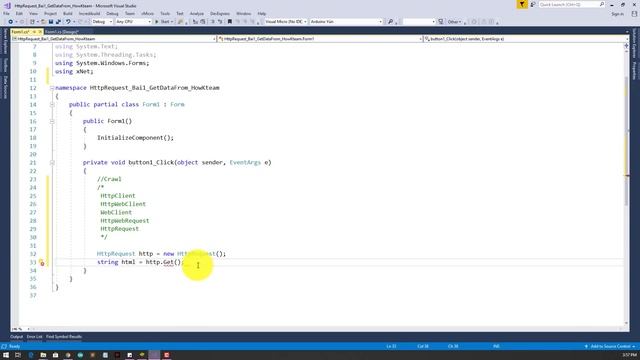Image resolution: width=640 pixels, height=360 pixels.
Task: Close the Form1.cs tab
Action: tap(40, 32)
